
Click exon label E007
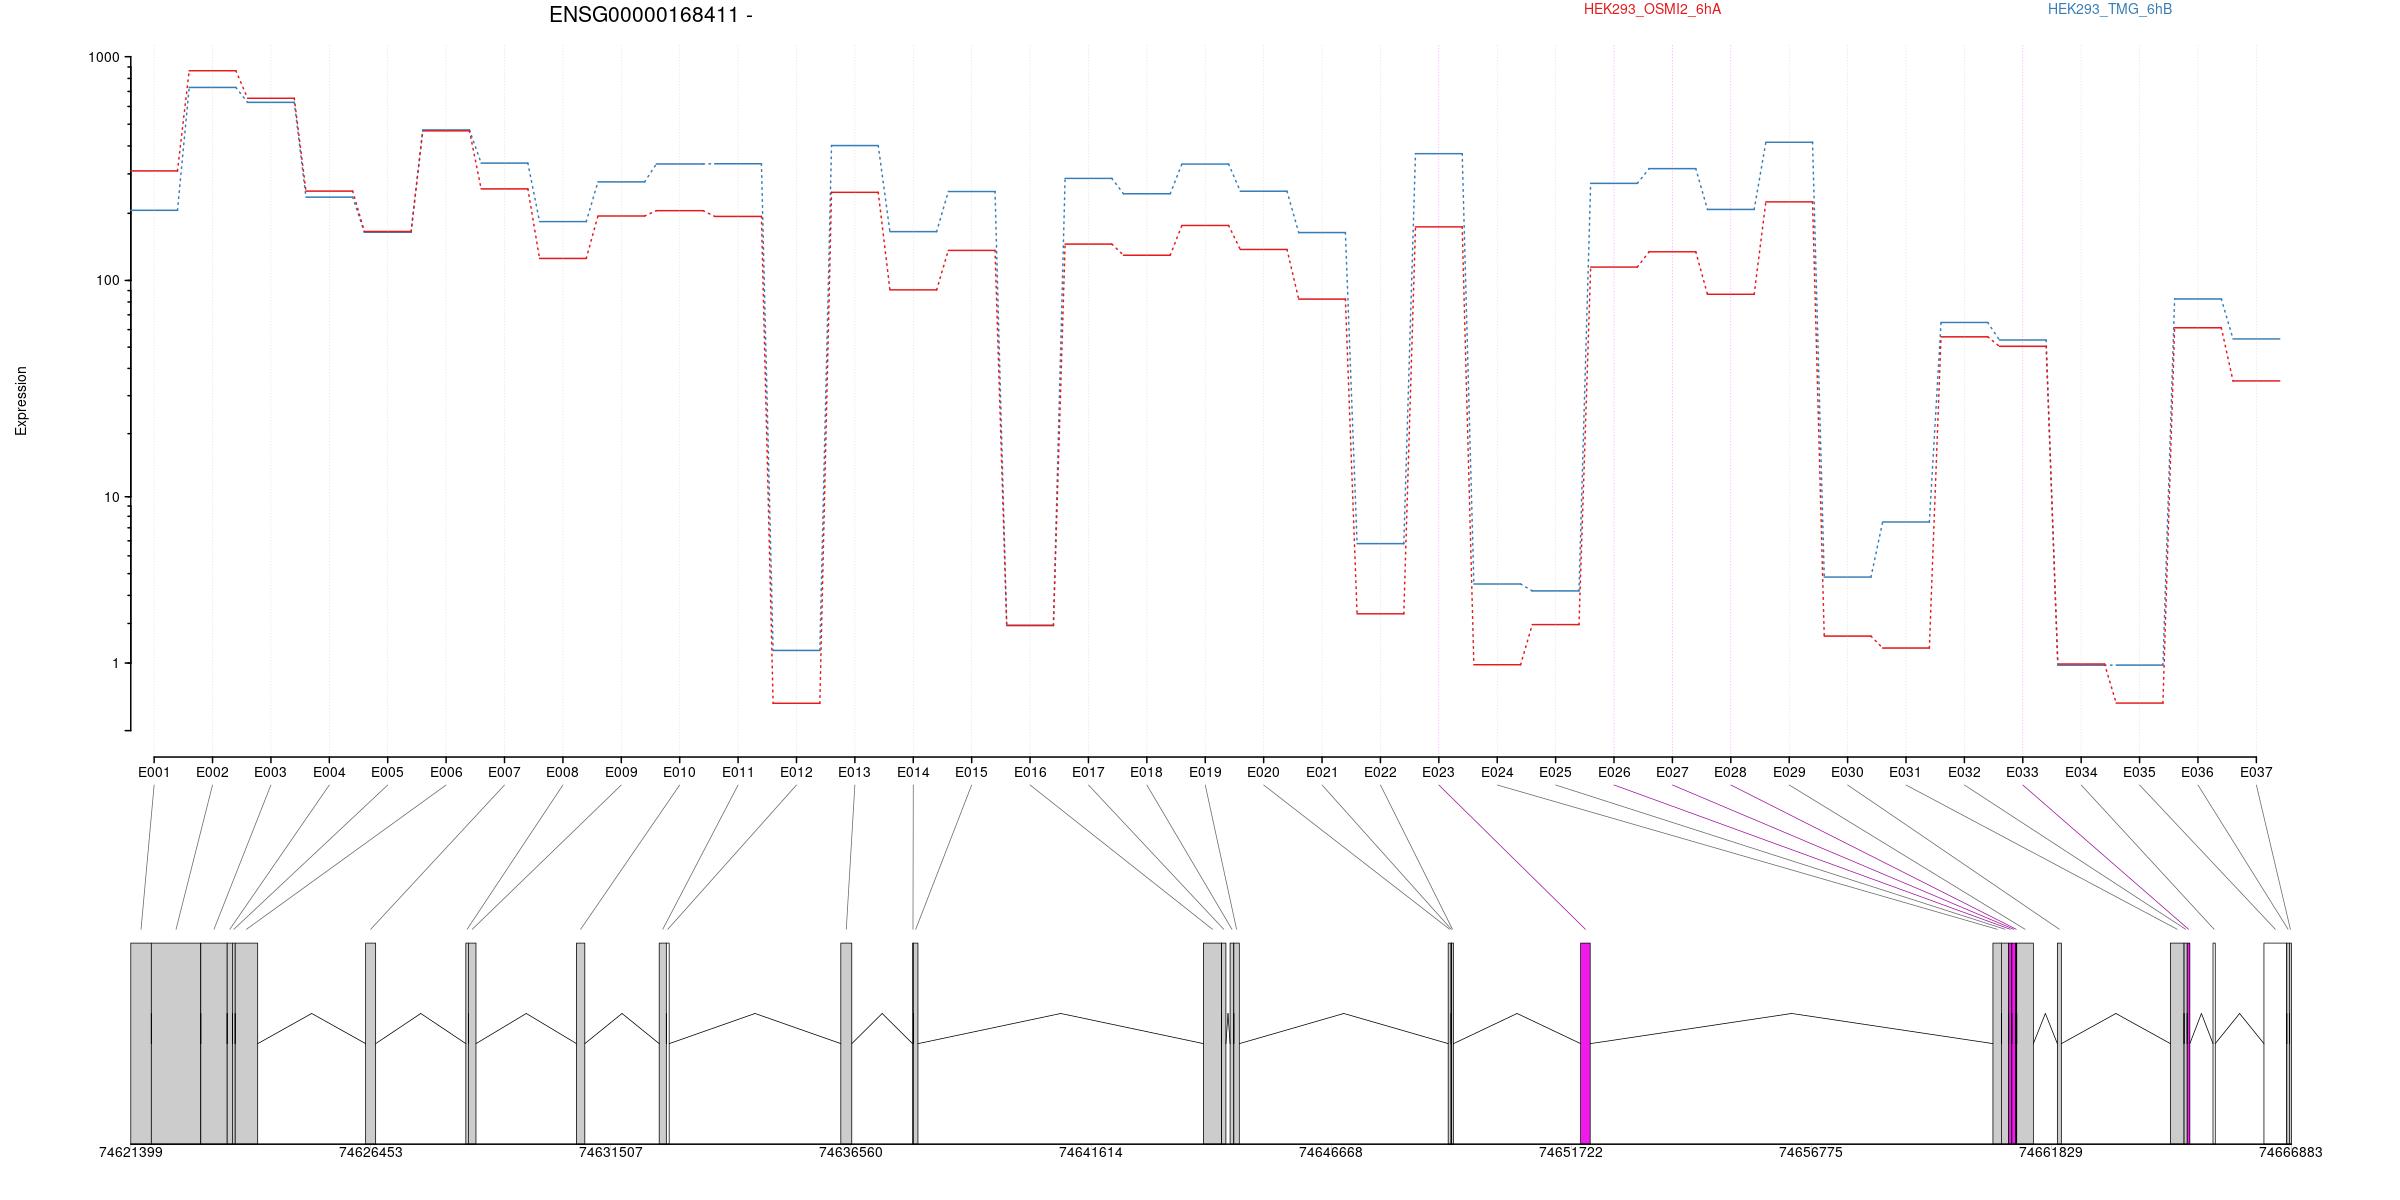[x=504, y=772]
